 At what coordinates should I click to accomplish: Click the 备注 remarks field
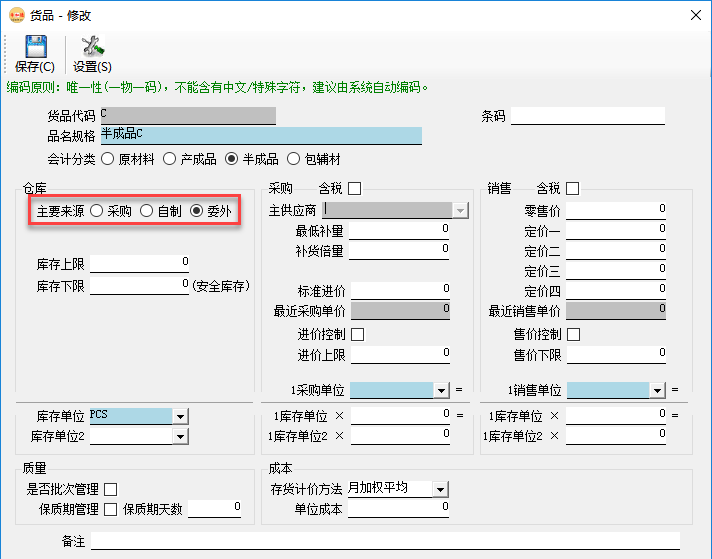(x=386, y=541)
